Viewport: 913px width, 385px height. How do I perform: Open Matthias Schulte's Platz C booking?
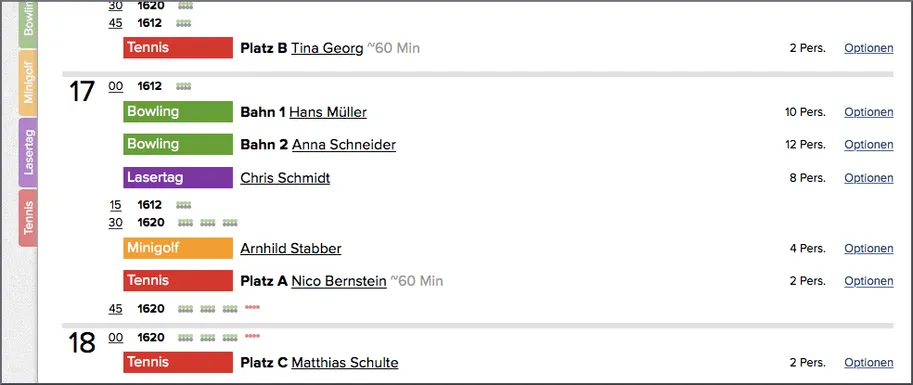[345, 363]
